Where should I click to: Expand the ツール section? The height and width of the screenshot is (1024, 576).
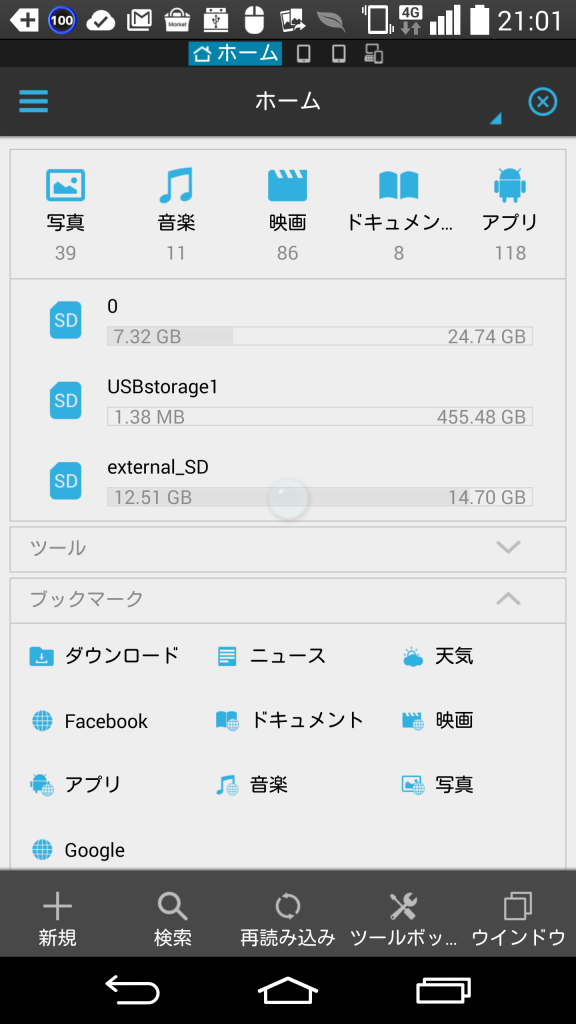coord(287,549)
